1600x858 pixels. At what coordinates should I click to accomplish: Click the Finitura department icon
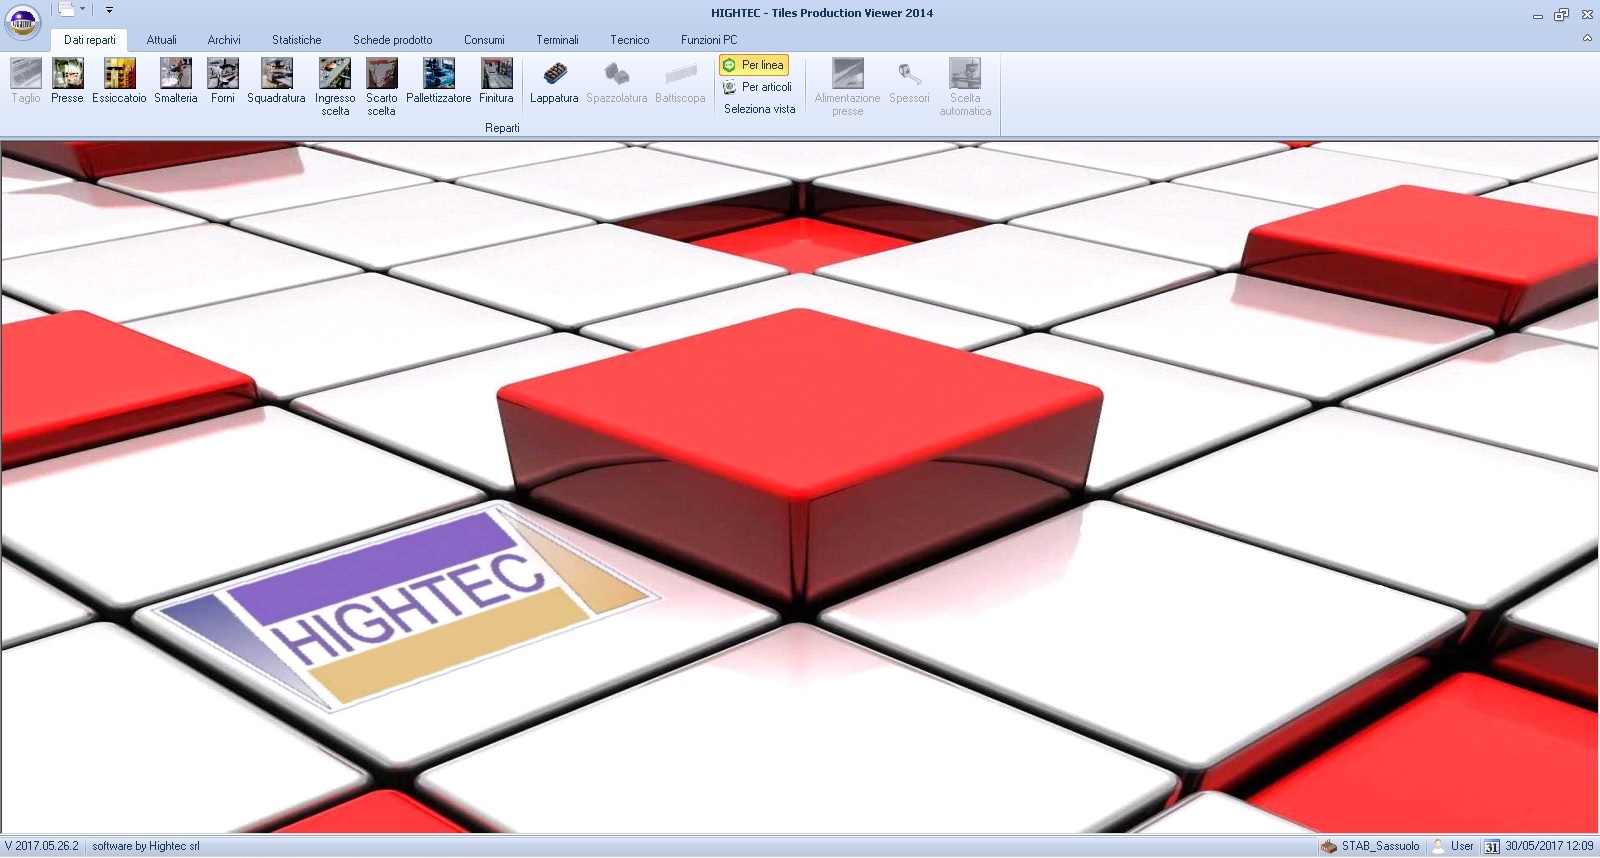point(496,81)
